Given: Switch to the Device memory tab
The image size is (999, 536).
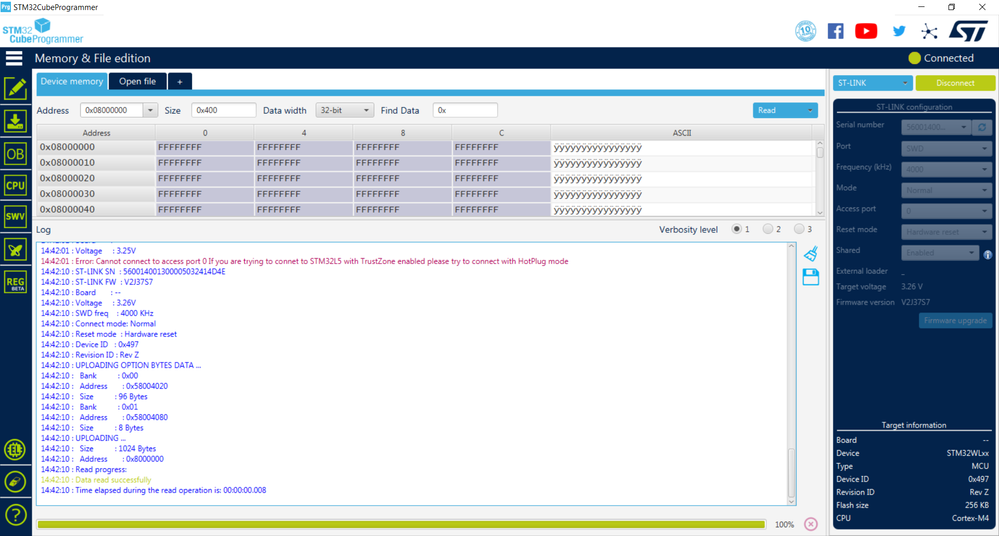Looking at the screenshot, I should tap(71, 82).
